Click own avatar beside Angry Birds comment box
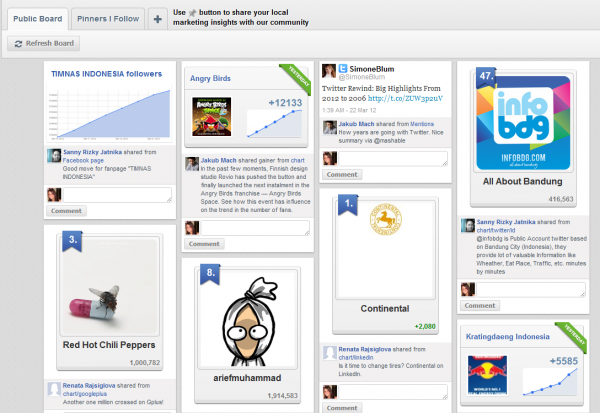600x413 pixels. pyautogui.click(x=192, y=228)
